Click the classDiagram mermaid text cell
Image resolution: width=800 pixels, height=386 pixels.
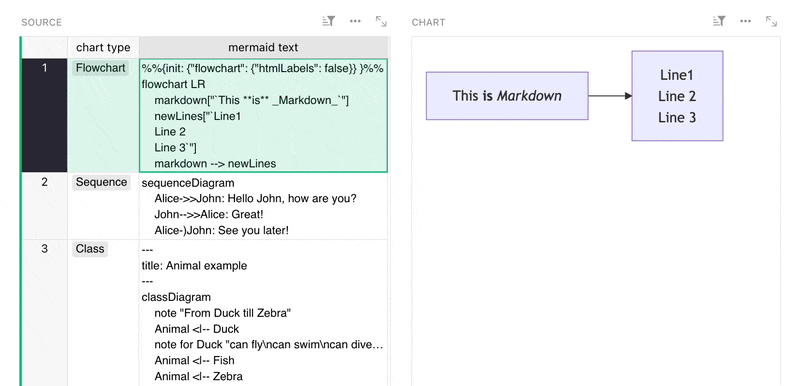(263, 313)
